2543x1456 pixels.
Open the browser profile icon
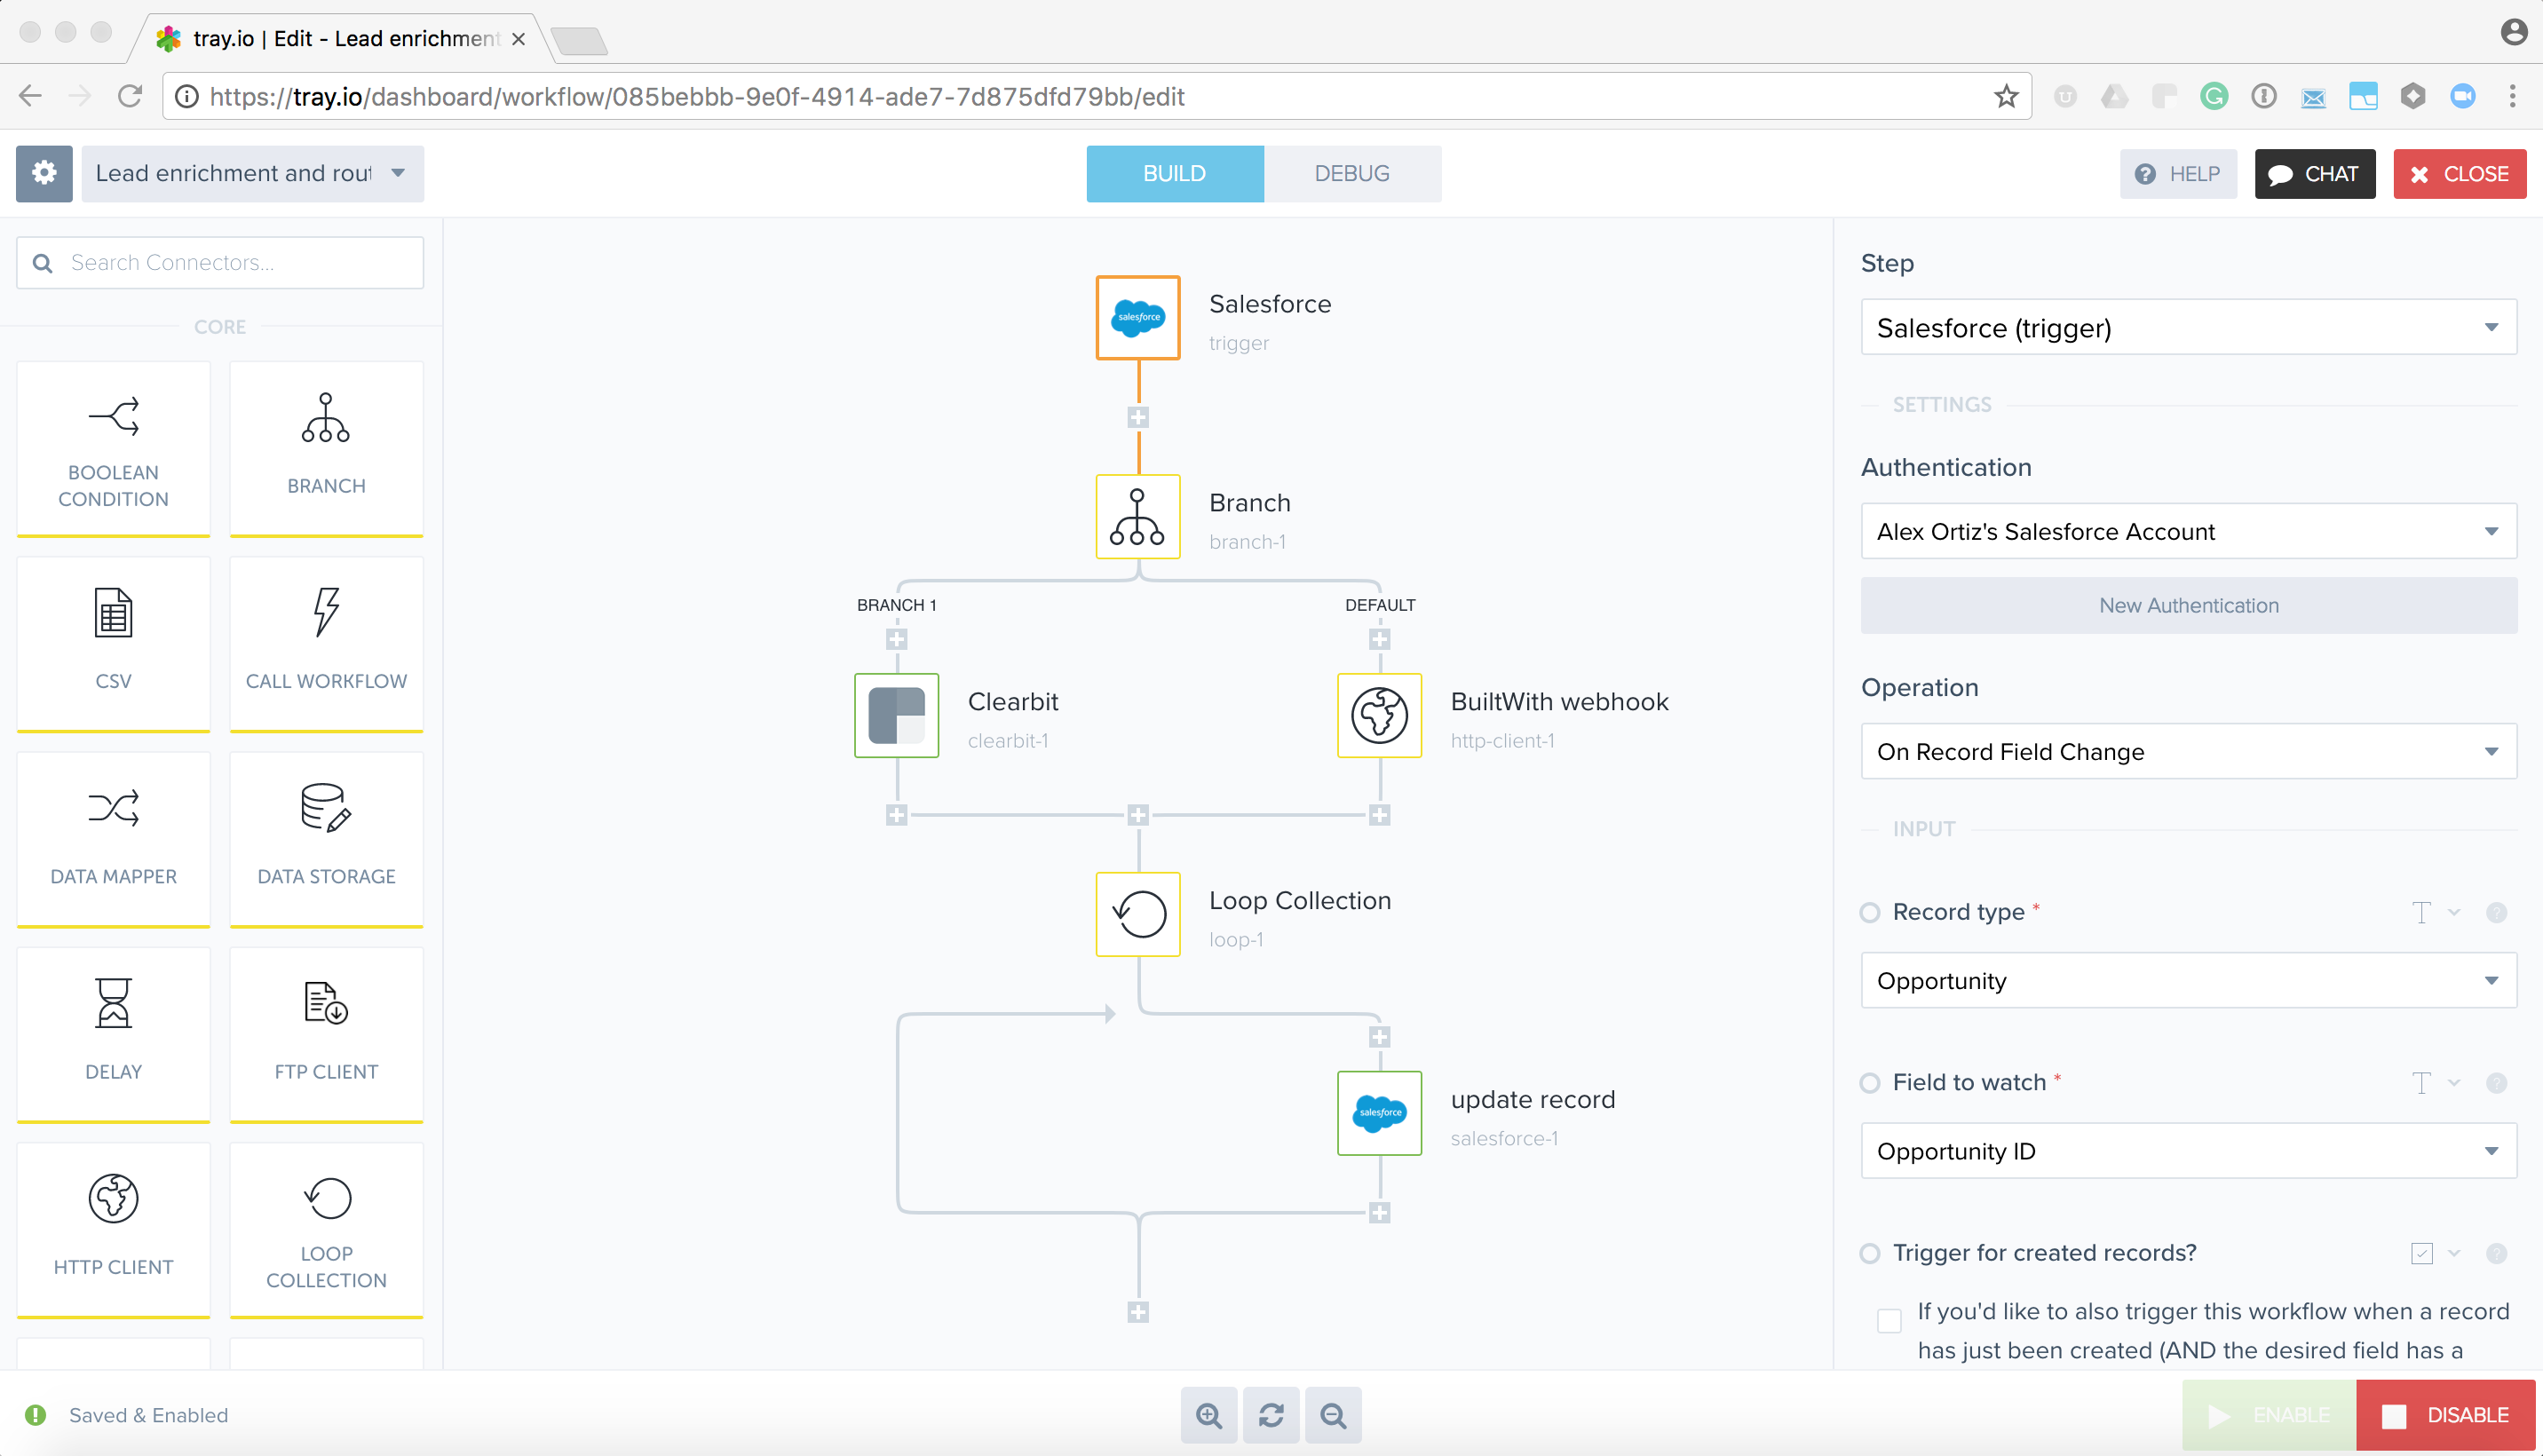2513,33
